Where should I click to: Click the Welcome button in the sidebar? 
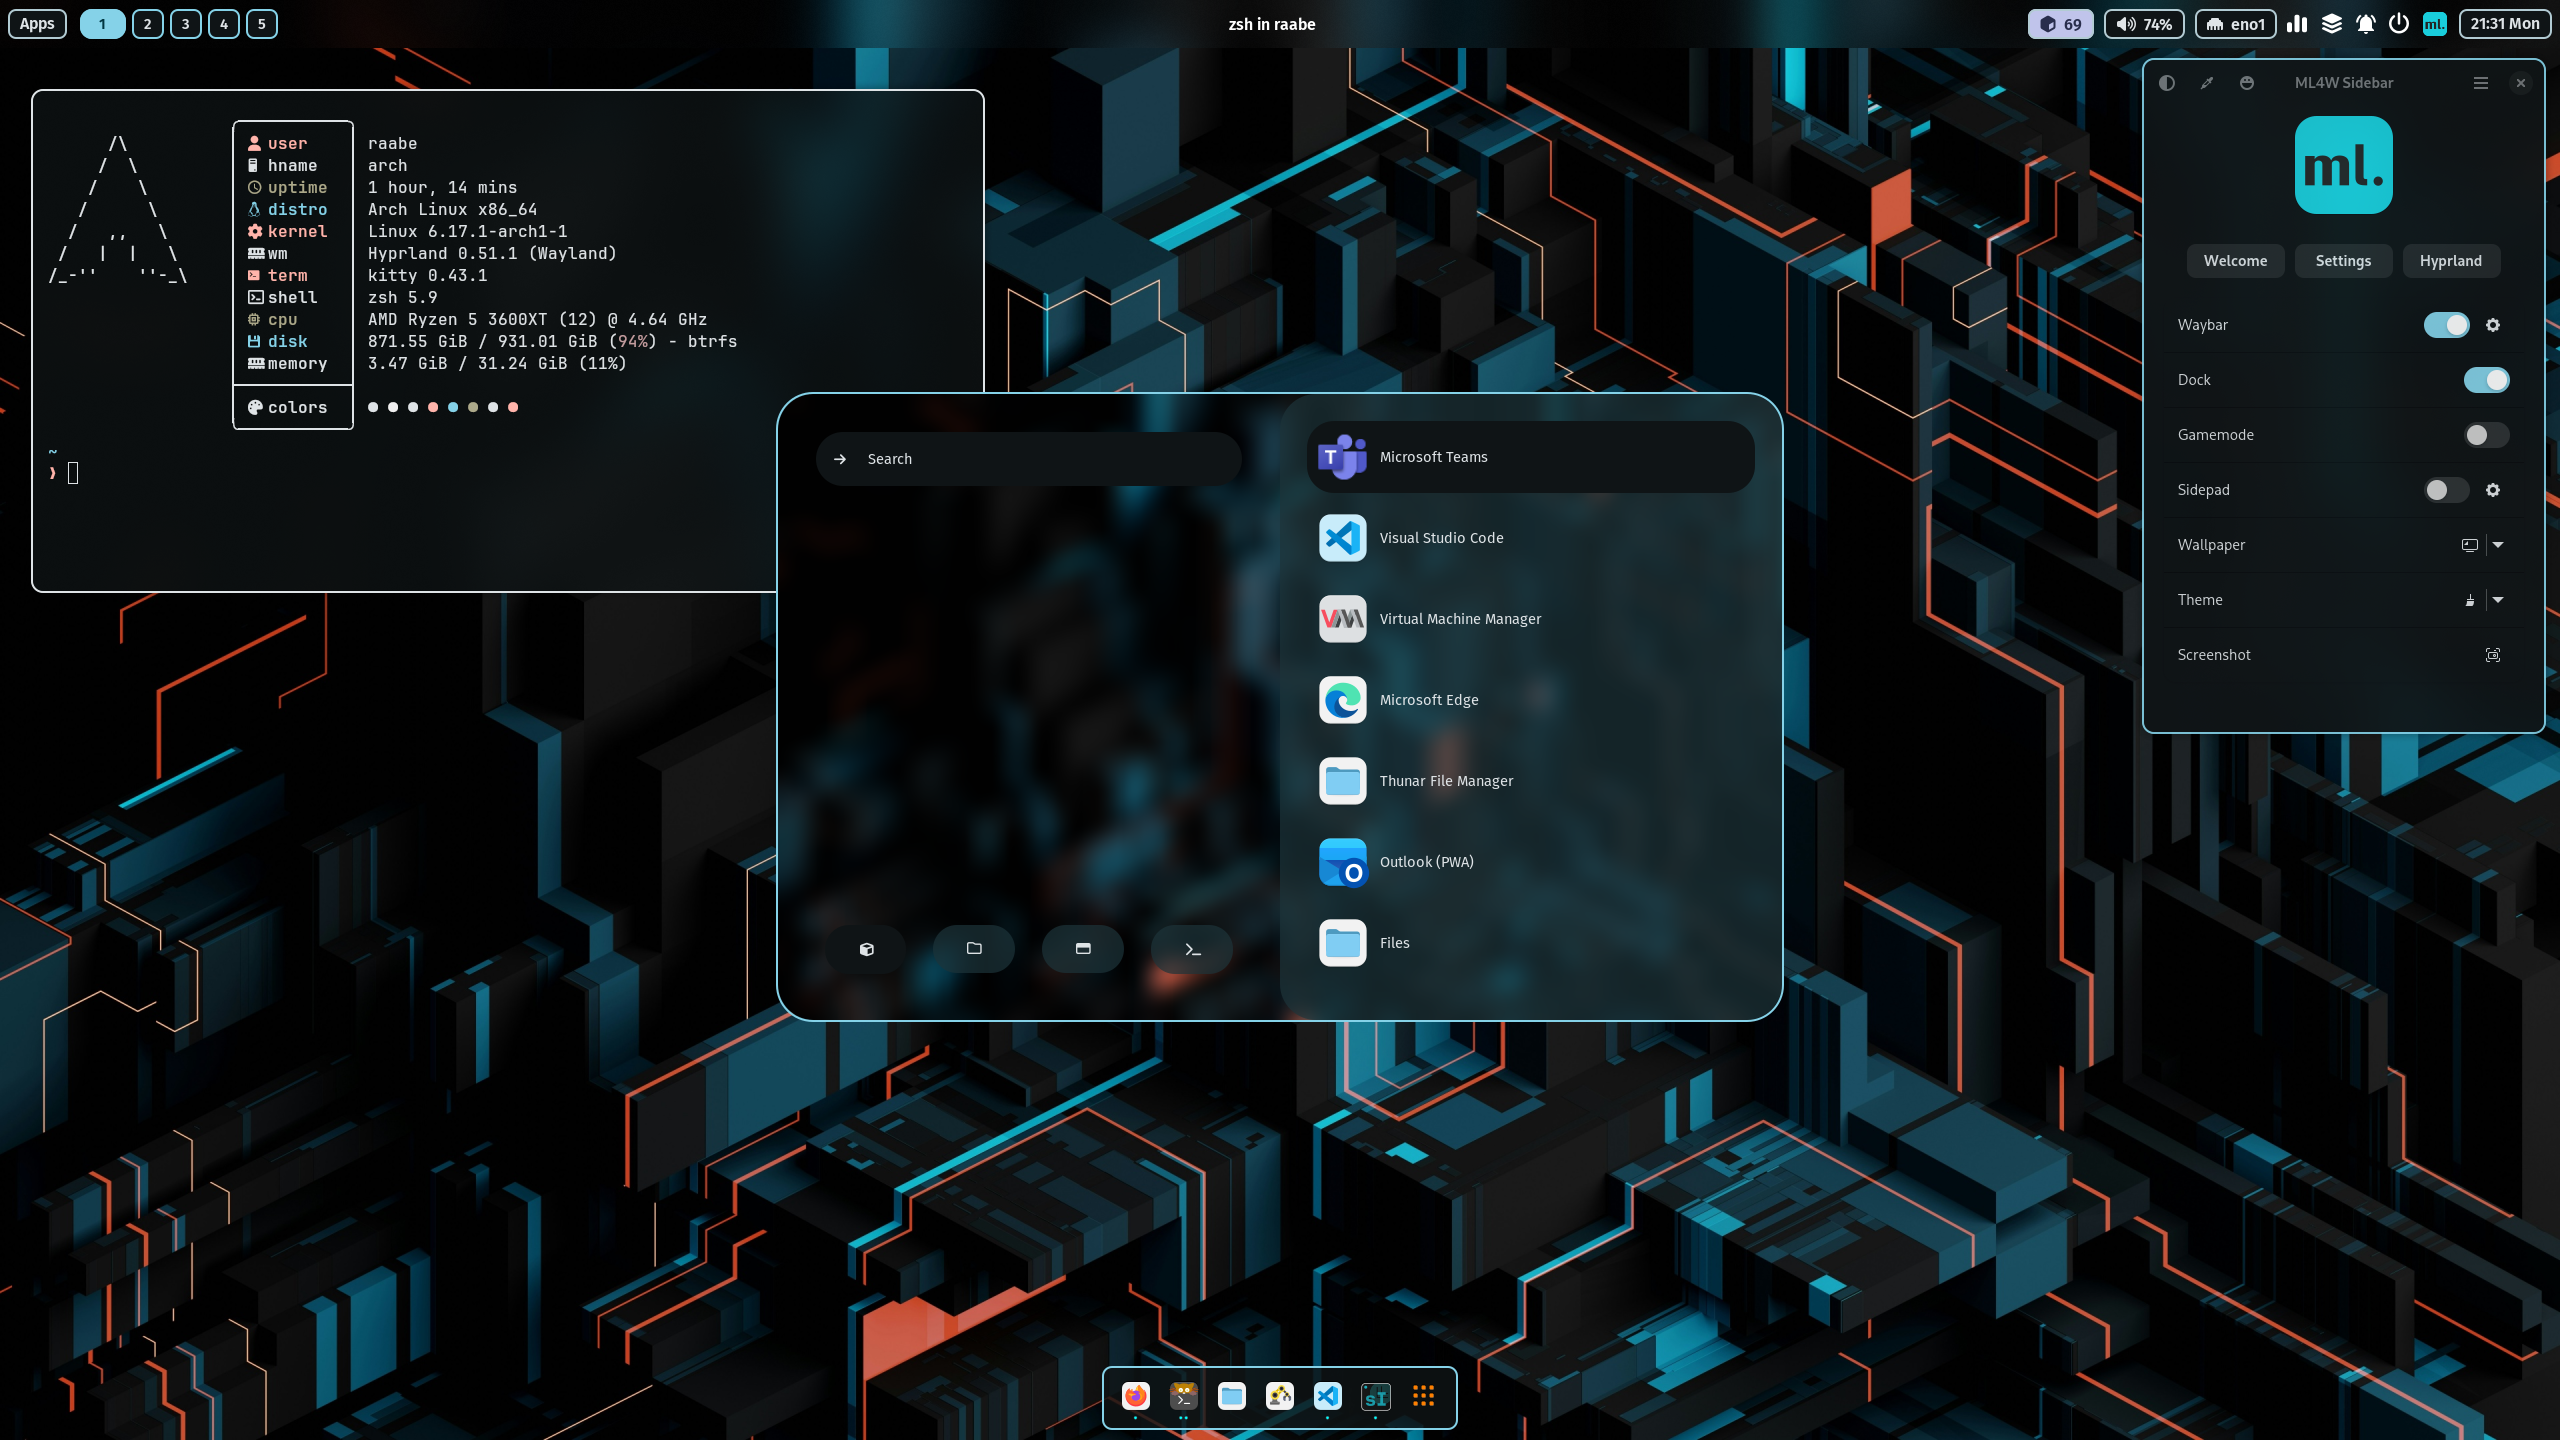[x=2235, y=261]
